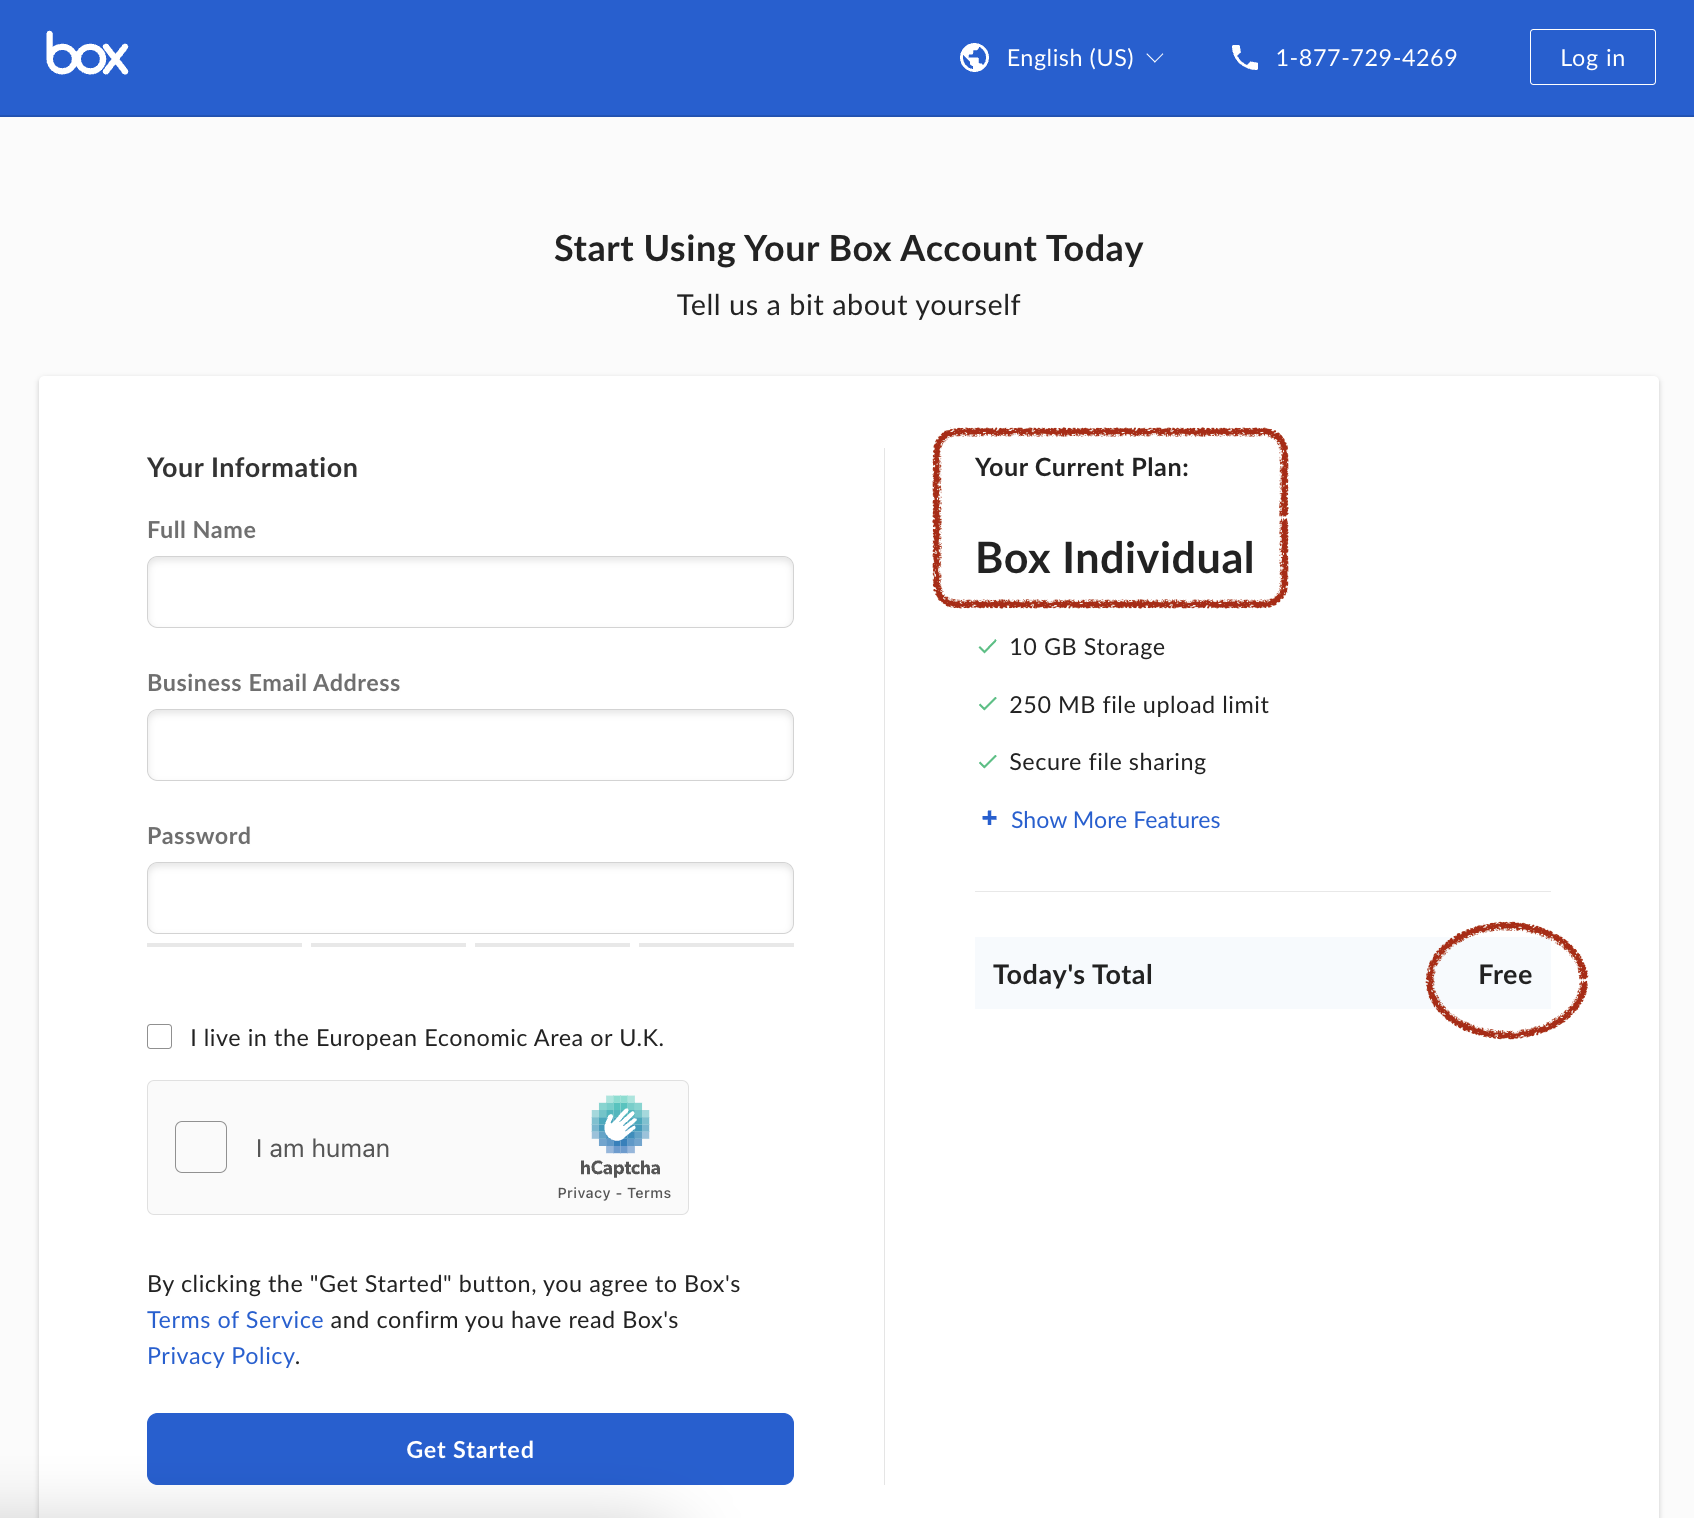Viewport: 1694px width, 1518px height.
Task: Submit the form with Get Started
Action: 470,1449
